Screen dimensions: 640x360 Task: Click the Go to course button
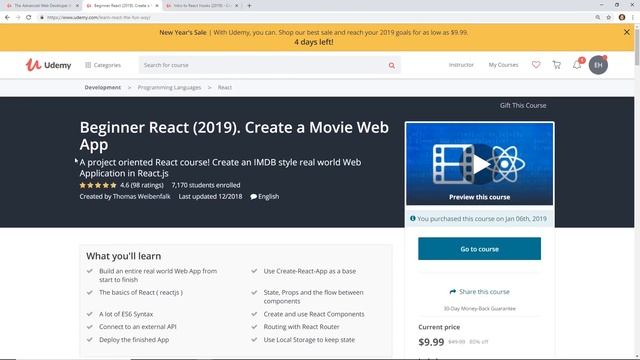pyautogui.click(x=480, y=249)
